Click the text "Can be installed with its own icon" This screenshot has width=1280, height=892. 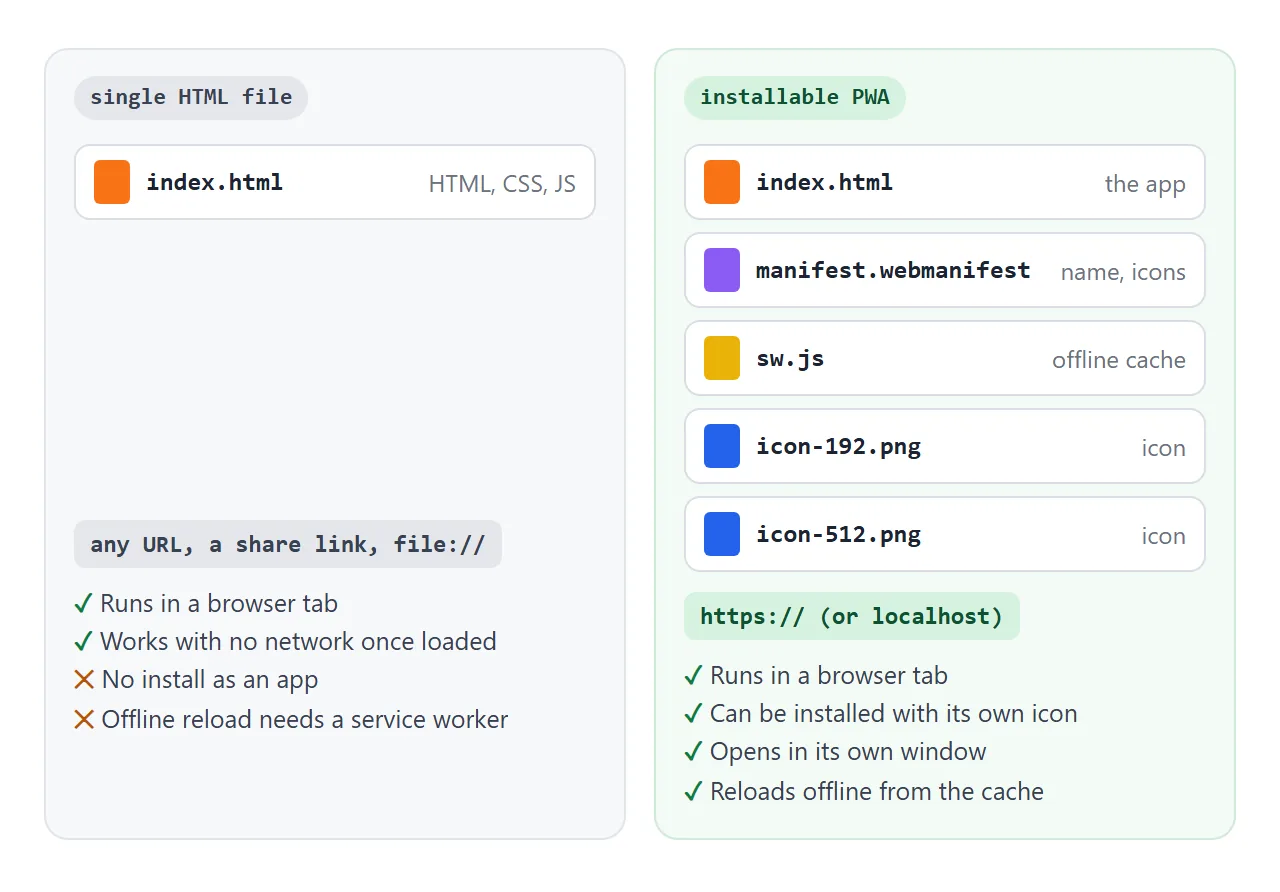(x=894, y=714)
